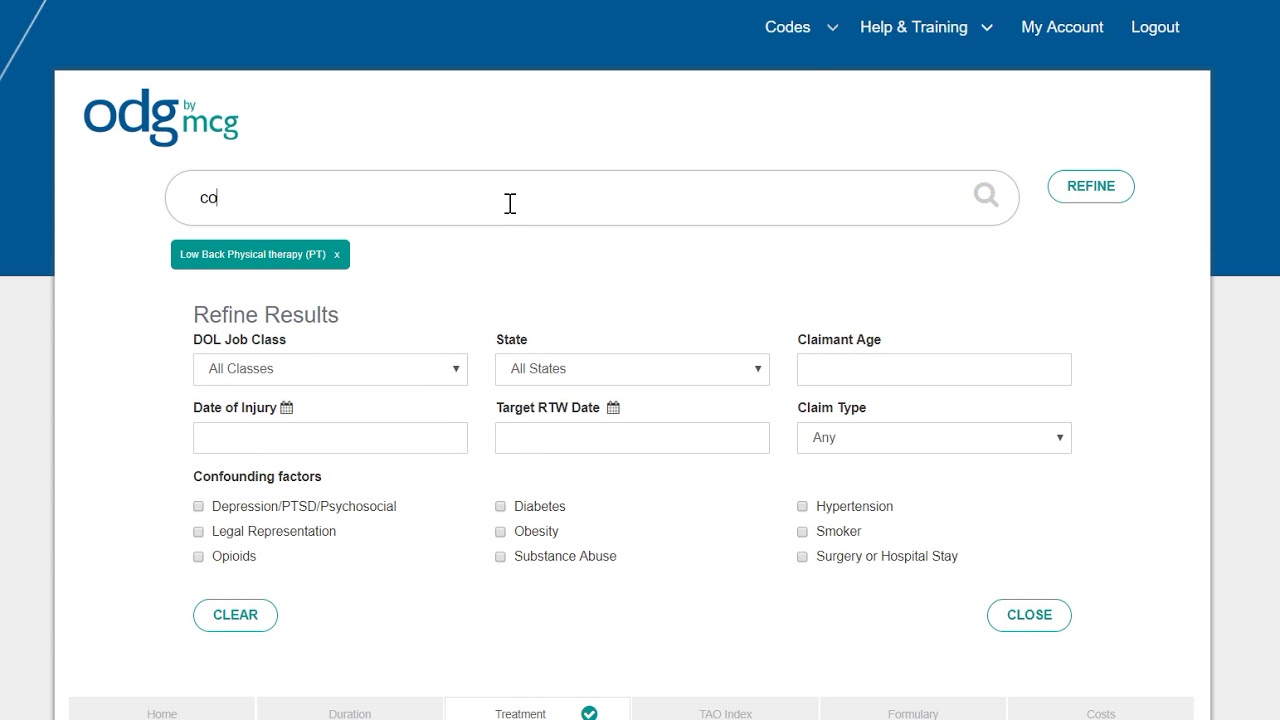The image size is (1280, 720).
Task: Open the Date of Injury calendar icon
Action: click(x=287, y=408)
